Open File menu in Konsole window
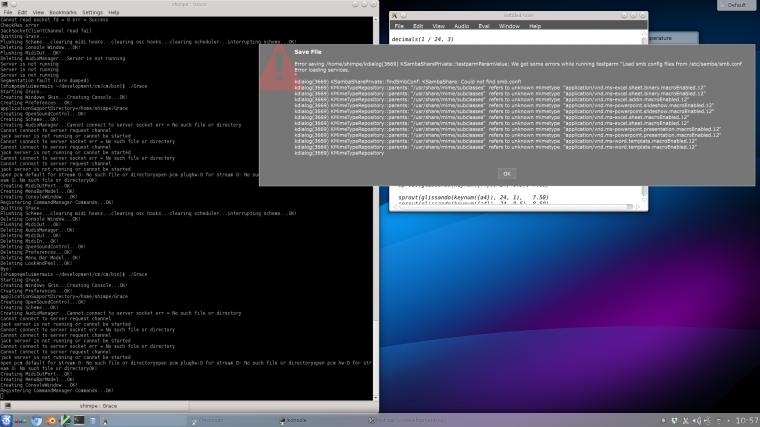The width and height of the screenshot is (760, 427). coord(8,12)
